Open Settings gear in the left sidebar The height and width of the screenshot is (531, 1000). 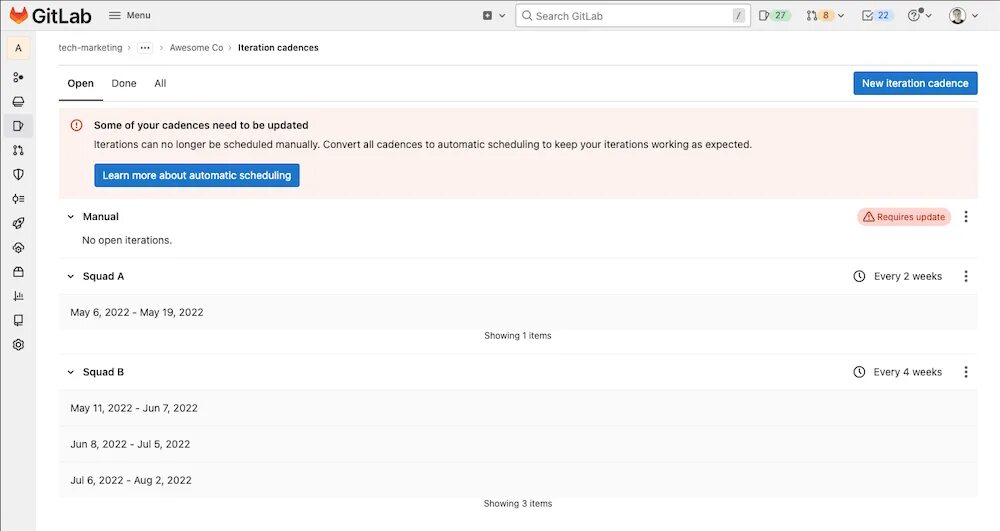(x=18, y=345)
